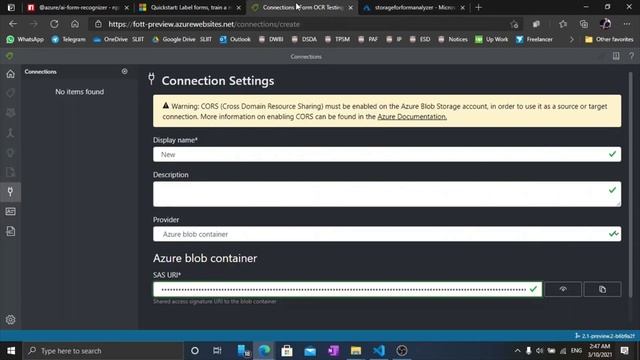Click the Windows search box

[x=103, y=351]
